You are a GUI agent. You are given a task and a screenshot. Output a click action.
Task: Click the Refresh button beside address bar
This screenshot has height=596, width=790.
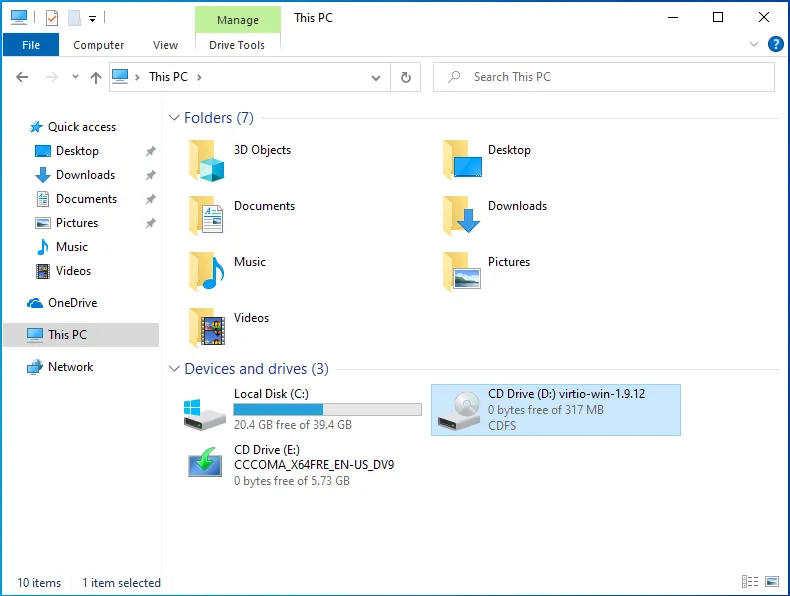406,77
